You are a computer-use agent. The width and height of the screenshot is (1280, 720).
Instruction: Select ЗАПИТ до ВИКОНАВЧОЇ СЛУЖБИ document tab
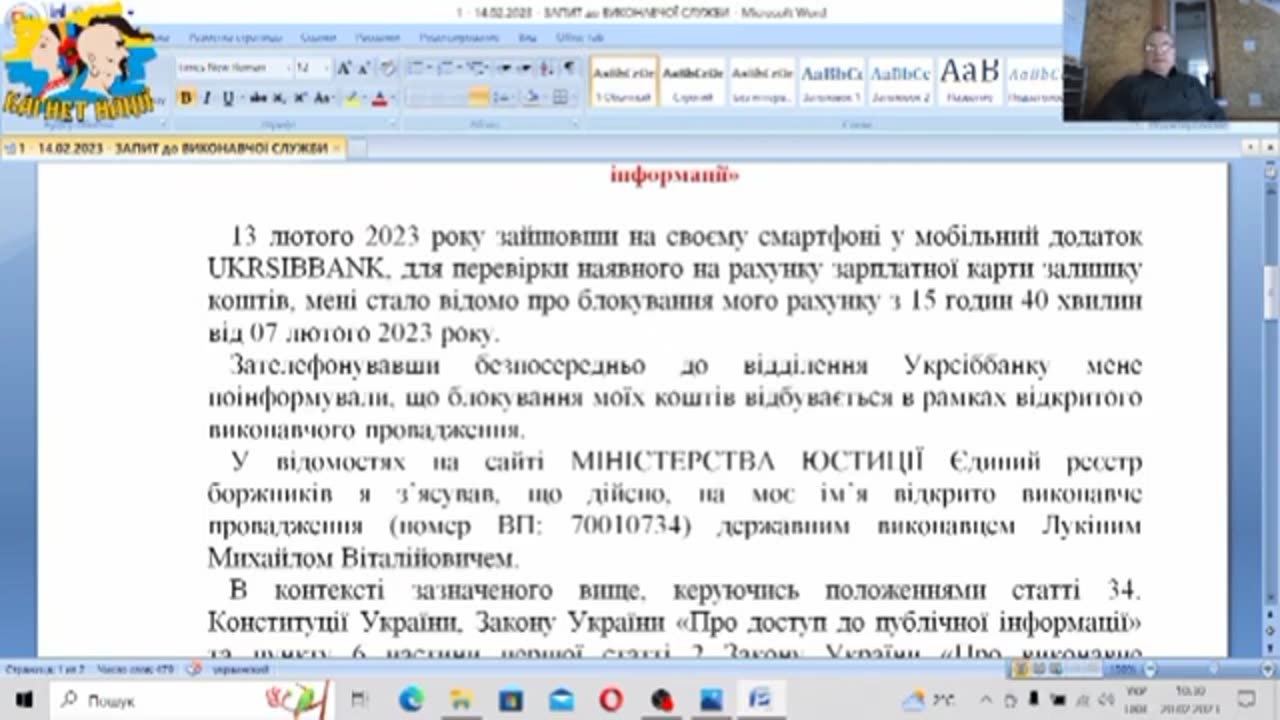pyautogui.click(x=173, y=148)
